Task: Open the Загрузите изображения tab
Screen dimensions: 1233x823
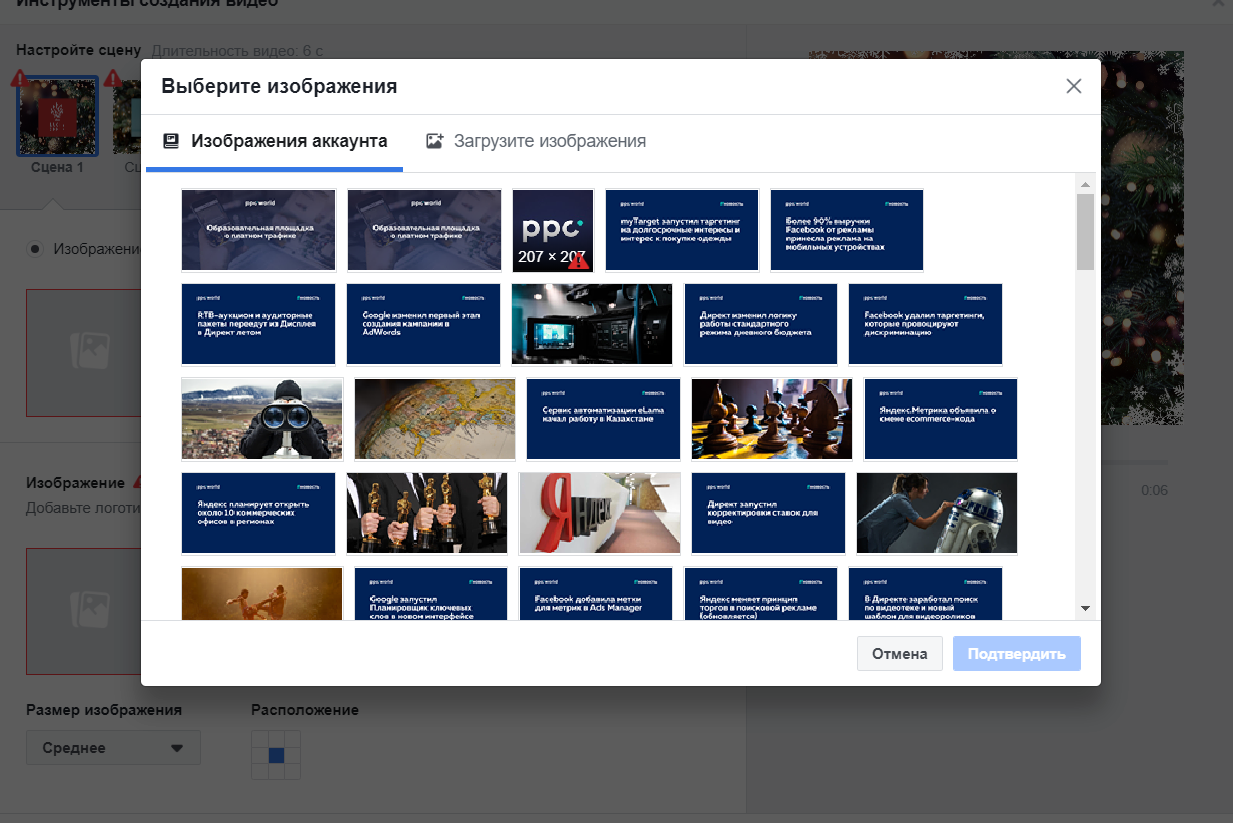Action: click(536, 141)
